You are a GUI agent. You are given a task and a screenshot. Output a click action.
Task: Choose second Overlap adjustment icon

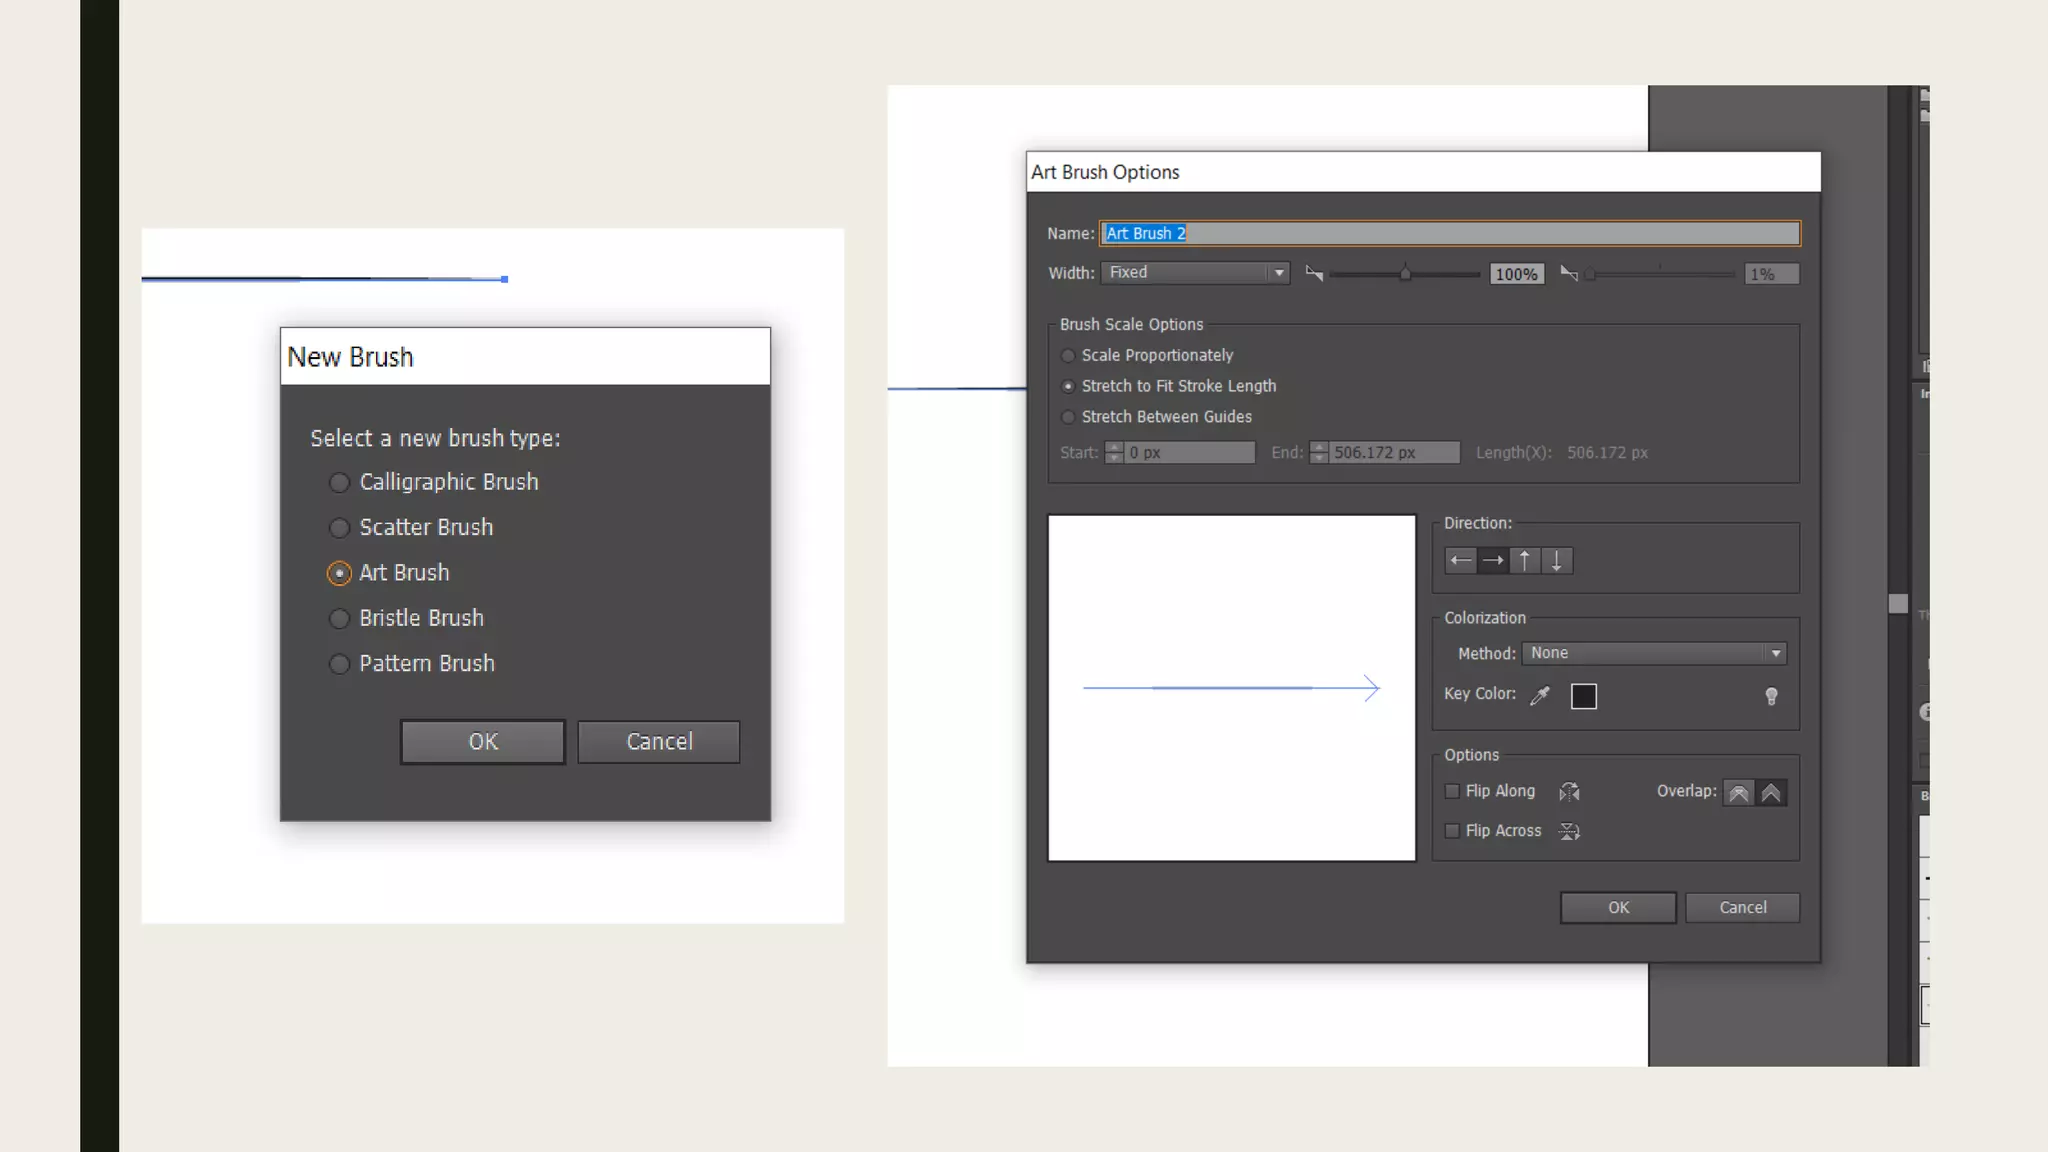pyautogui.click(x=1771, y=793)
